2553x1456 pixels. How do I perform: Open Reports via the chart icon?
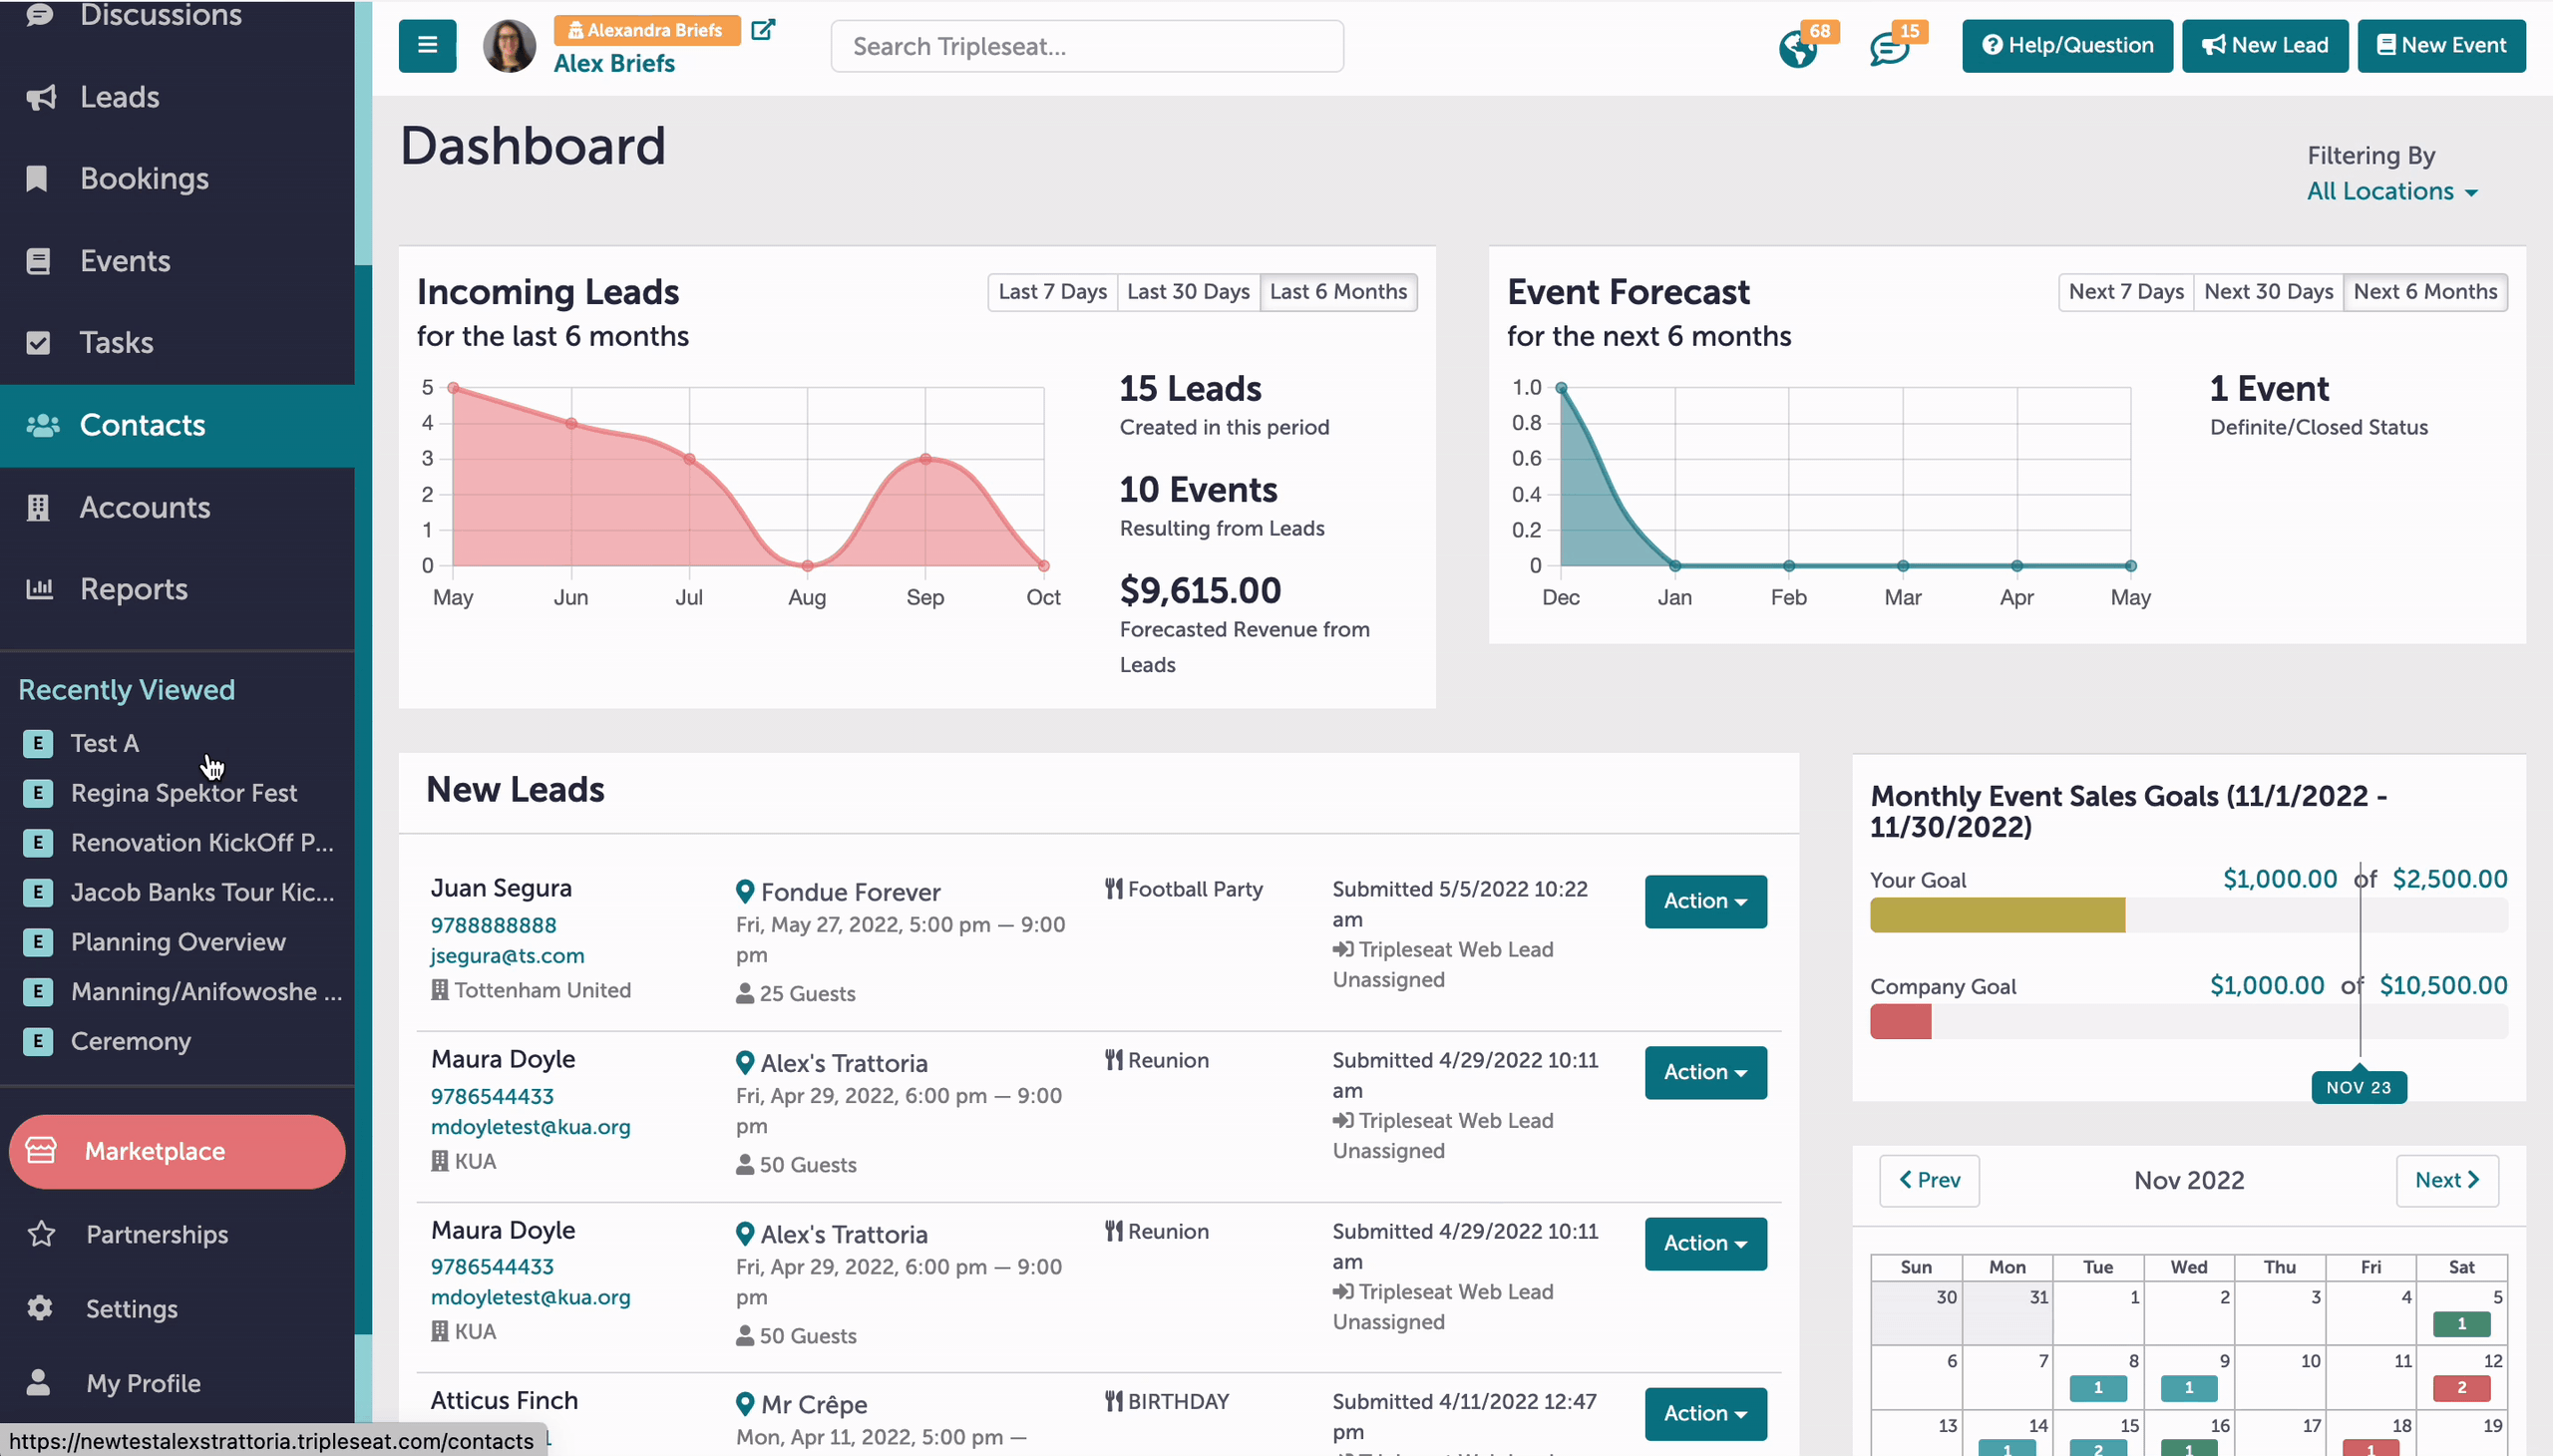[x=39, y=589]
